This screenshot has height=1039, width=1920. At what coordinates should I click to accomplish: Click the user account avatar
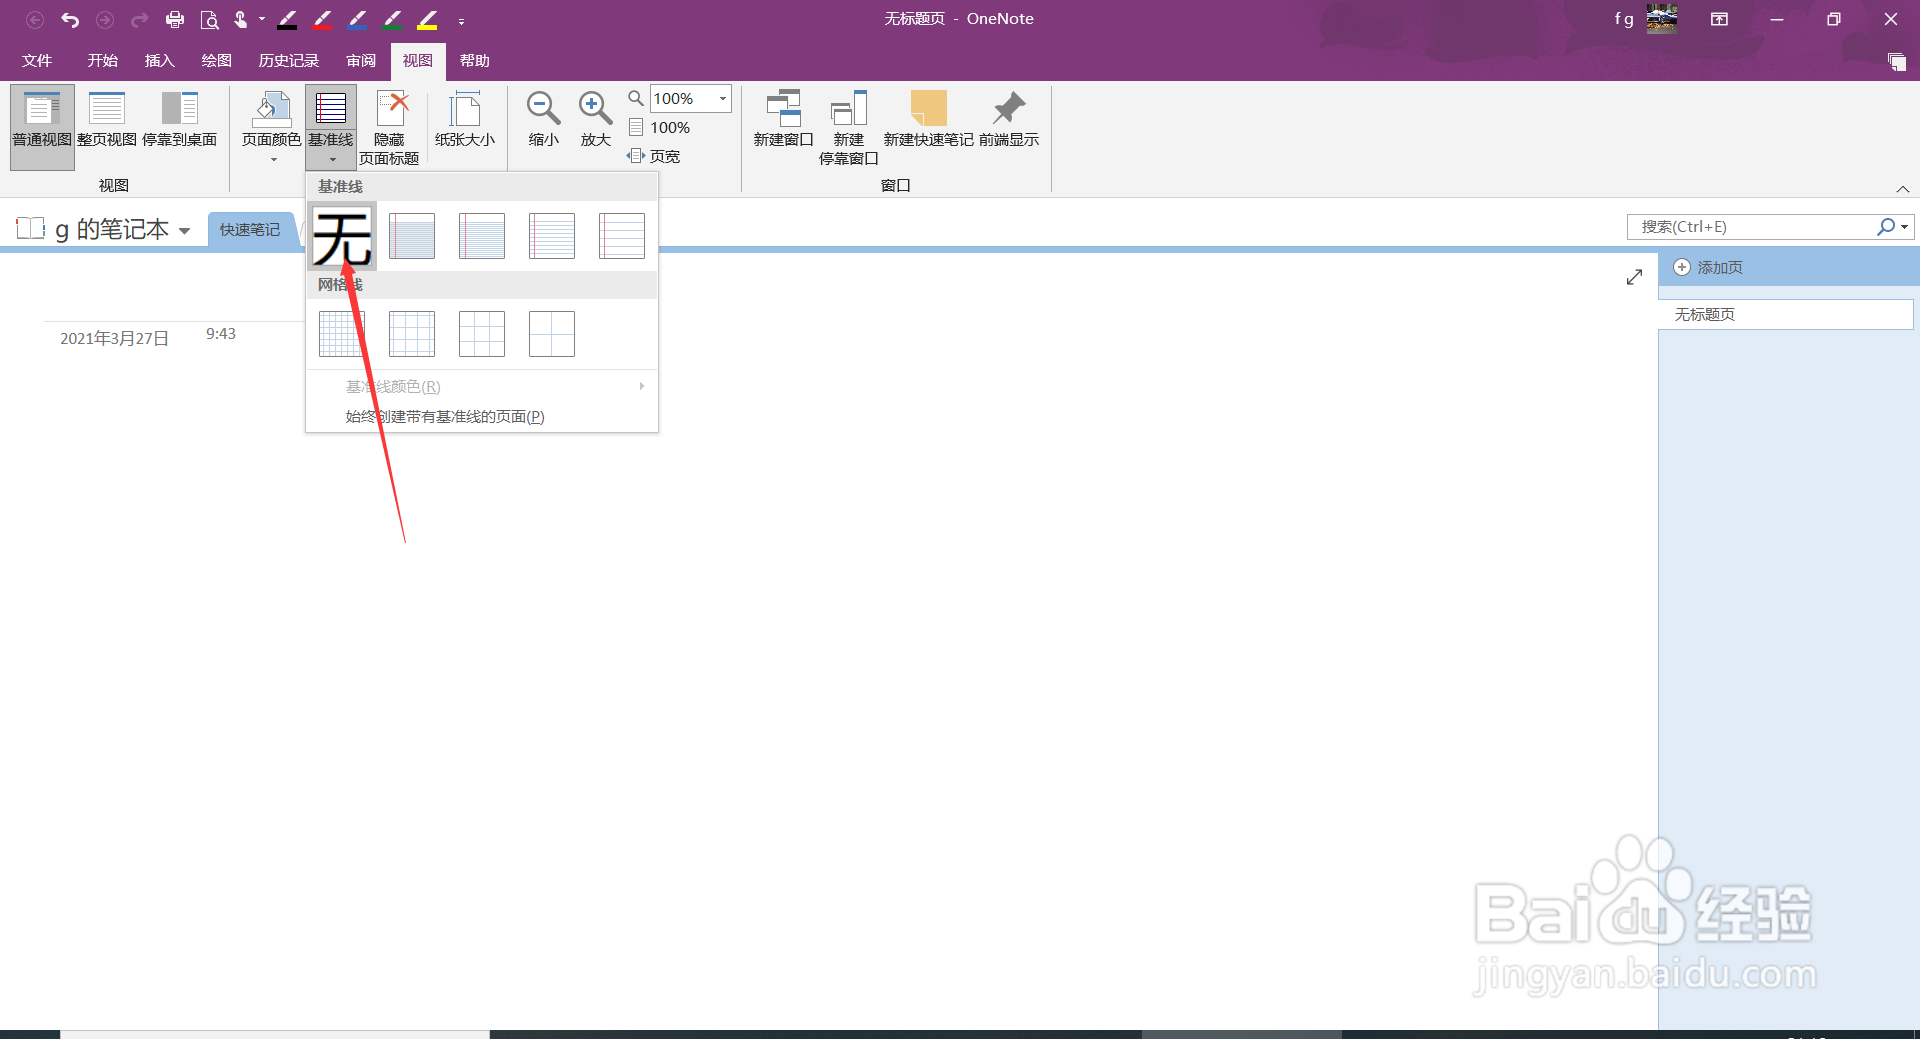tap(1662, 19)
